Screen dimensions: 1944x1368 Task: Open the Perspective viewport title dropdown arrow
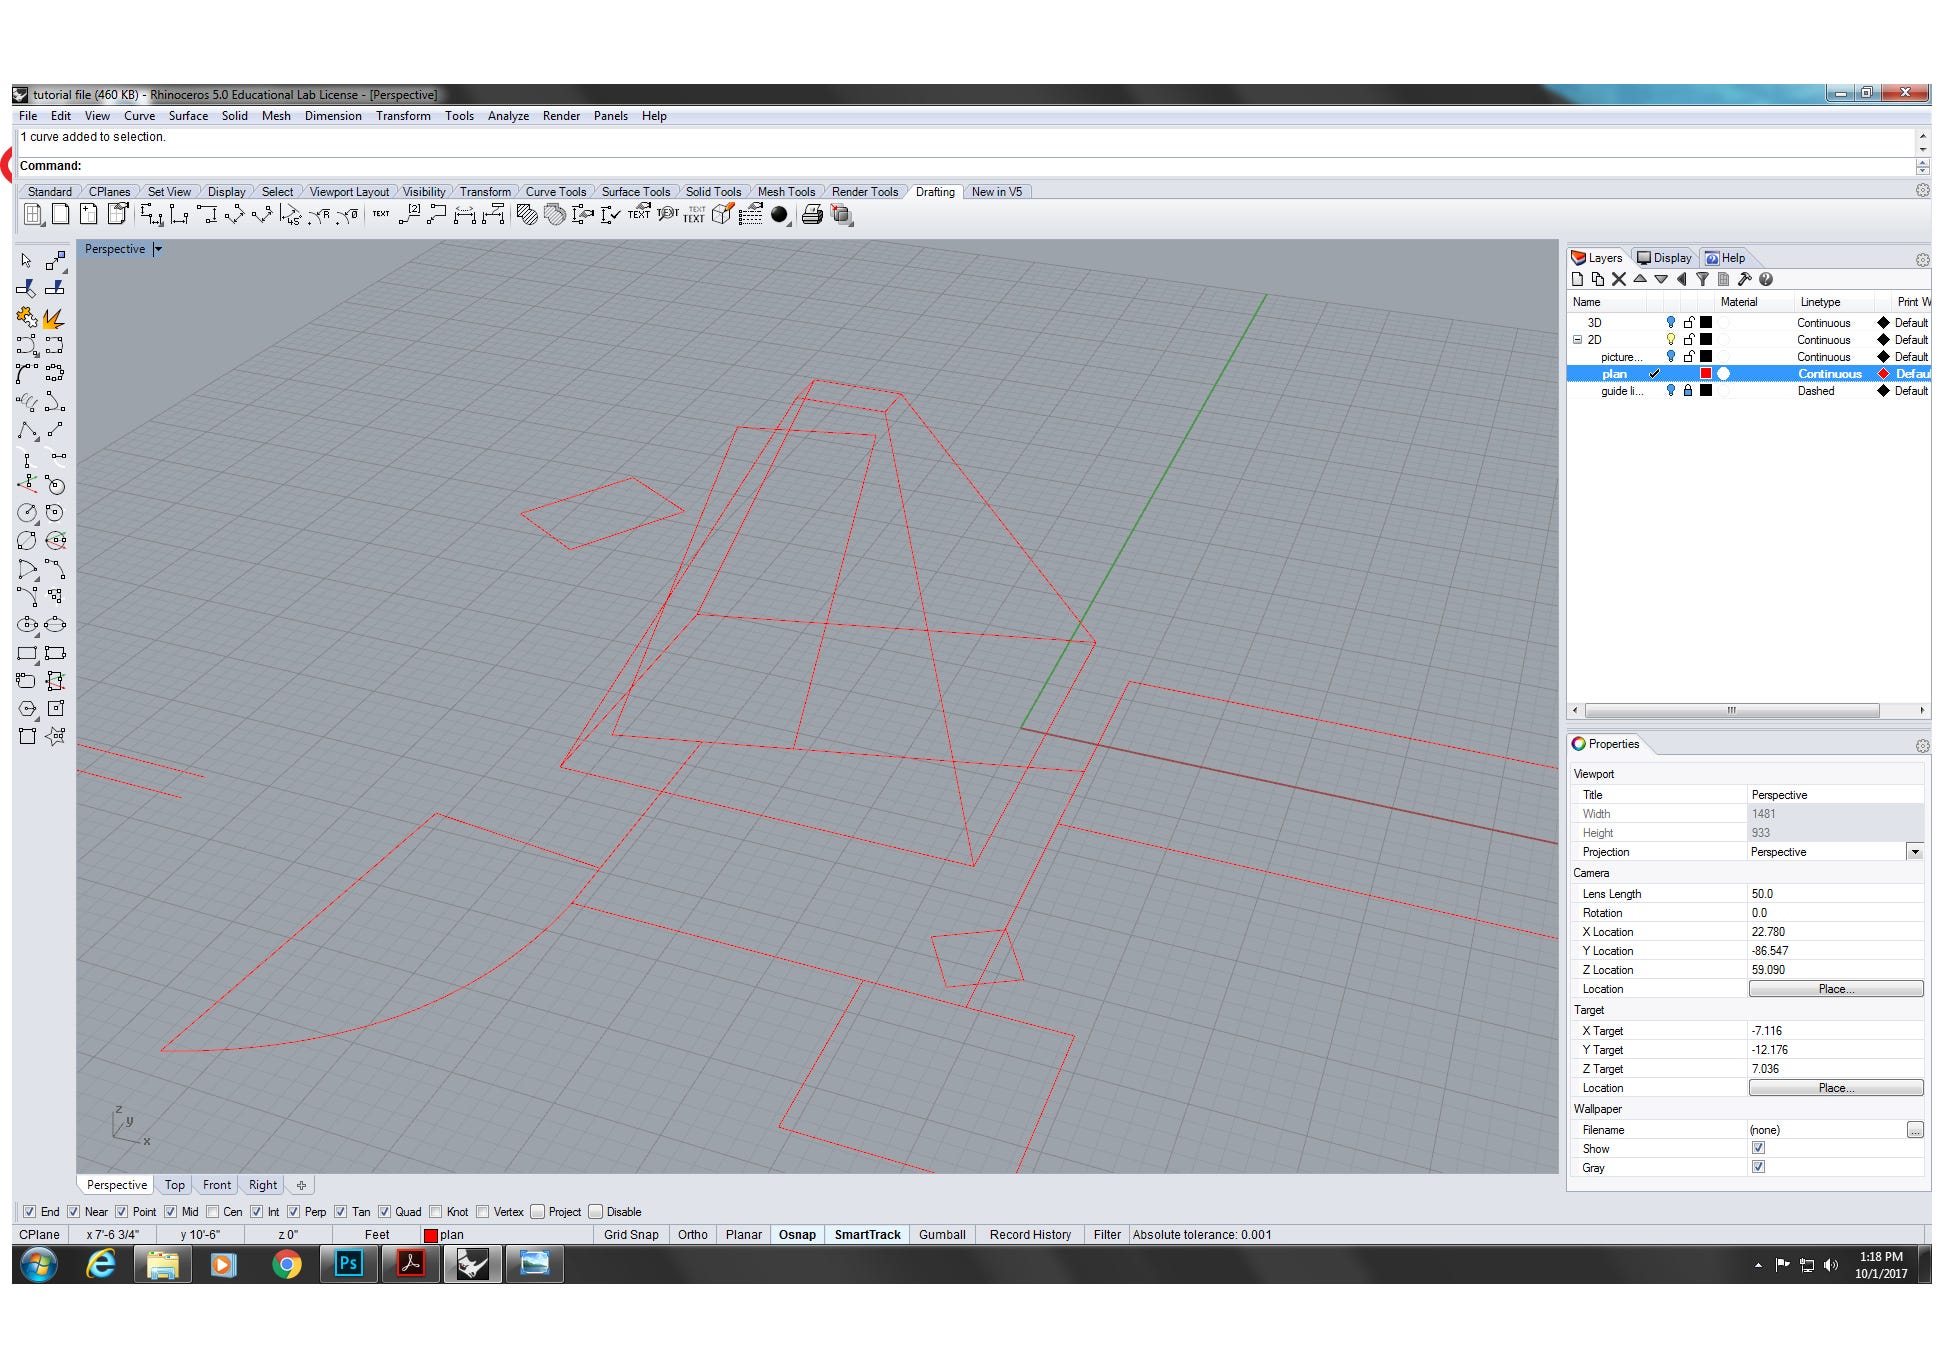[x=157, y=248]
